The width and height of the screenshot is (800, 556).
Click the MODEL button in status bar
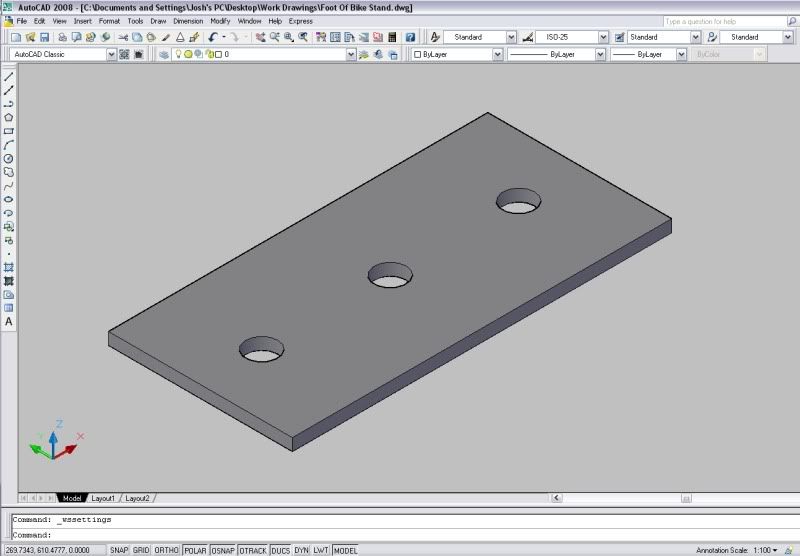[345, 550]
